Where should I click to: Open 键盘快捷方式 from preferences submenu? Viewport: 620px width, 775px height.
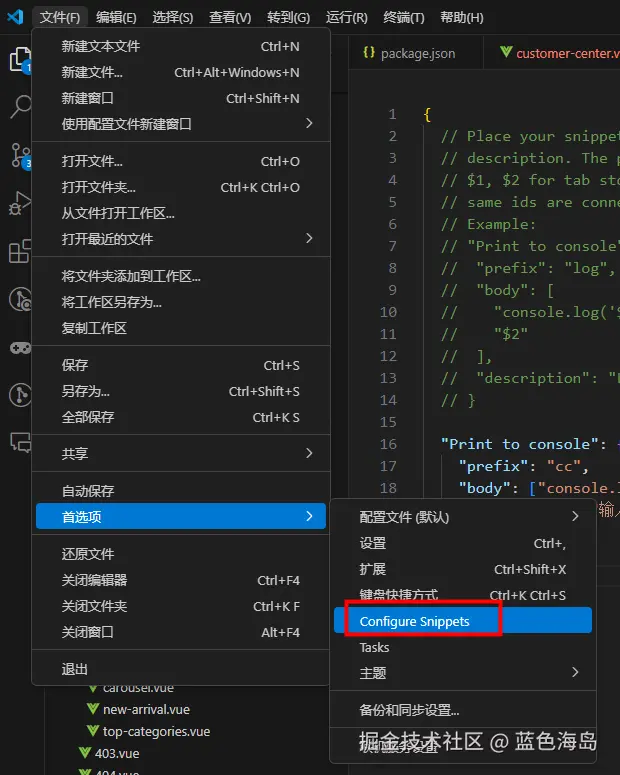tap(463, 595)
